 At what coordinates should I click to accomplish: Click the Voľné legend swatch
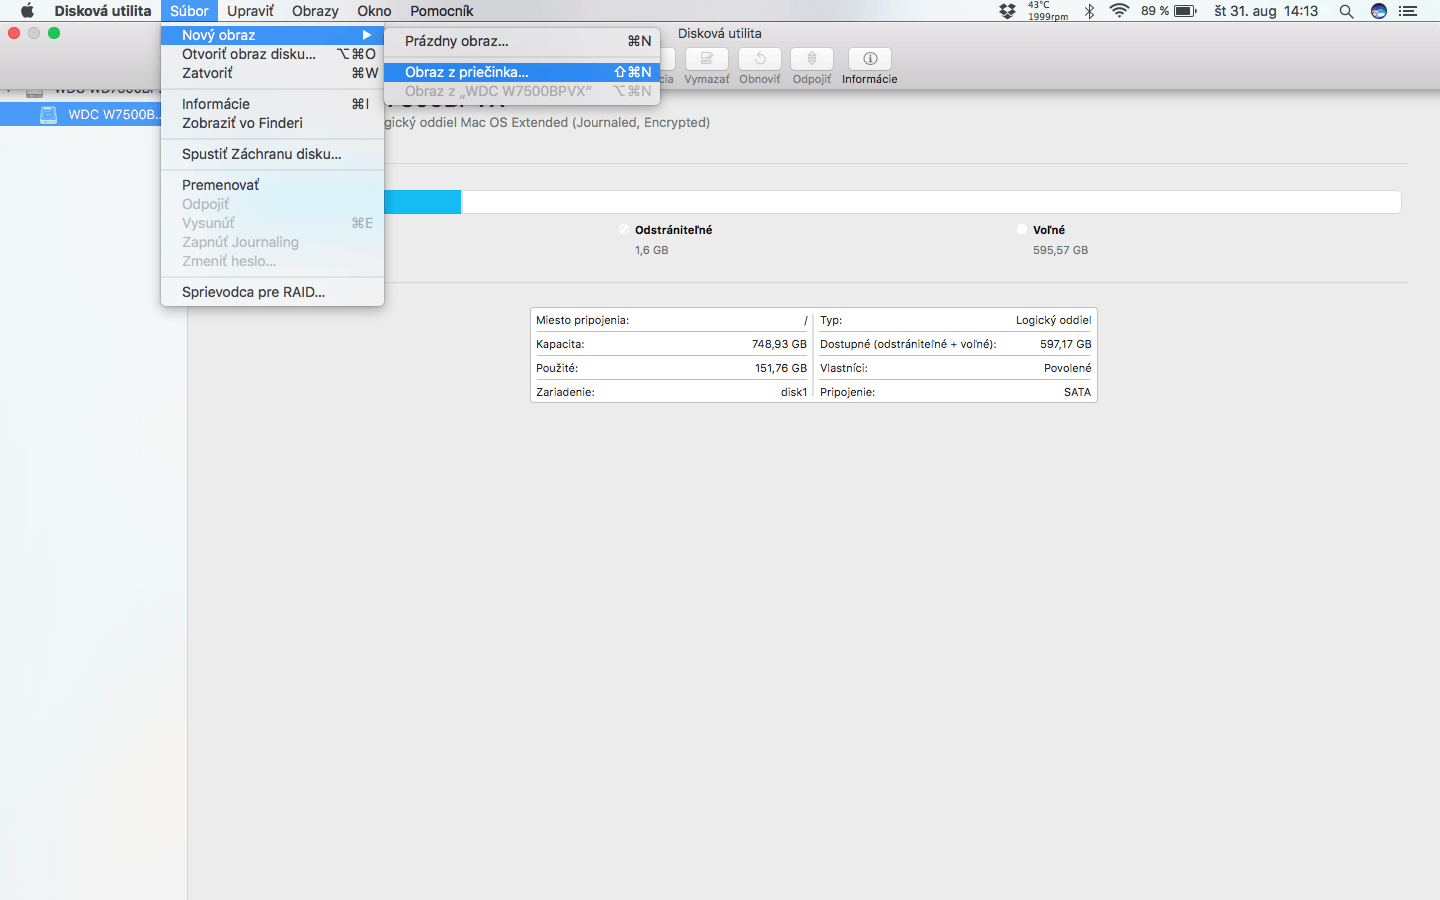1022,230
